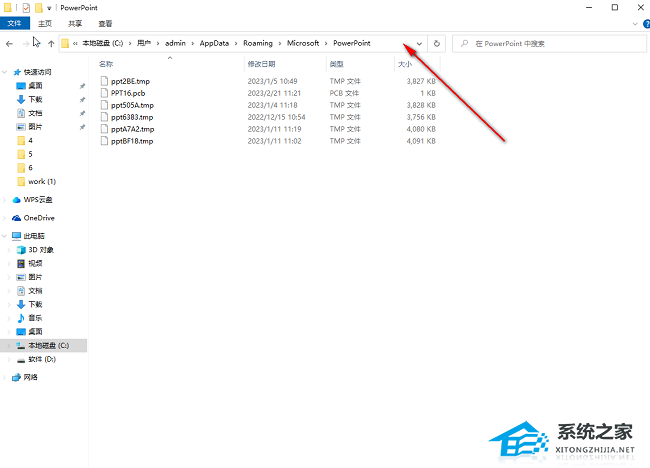Click the Roaming breadcrumb segment

click(258, 43)
